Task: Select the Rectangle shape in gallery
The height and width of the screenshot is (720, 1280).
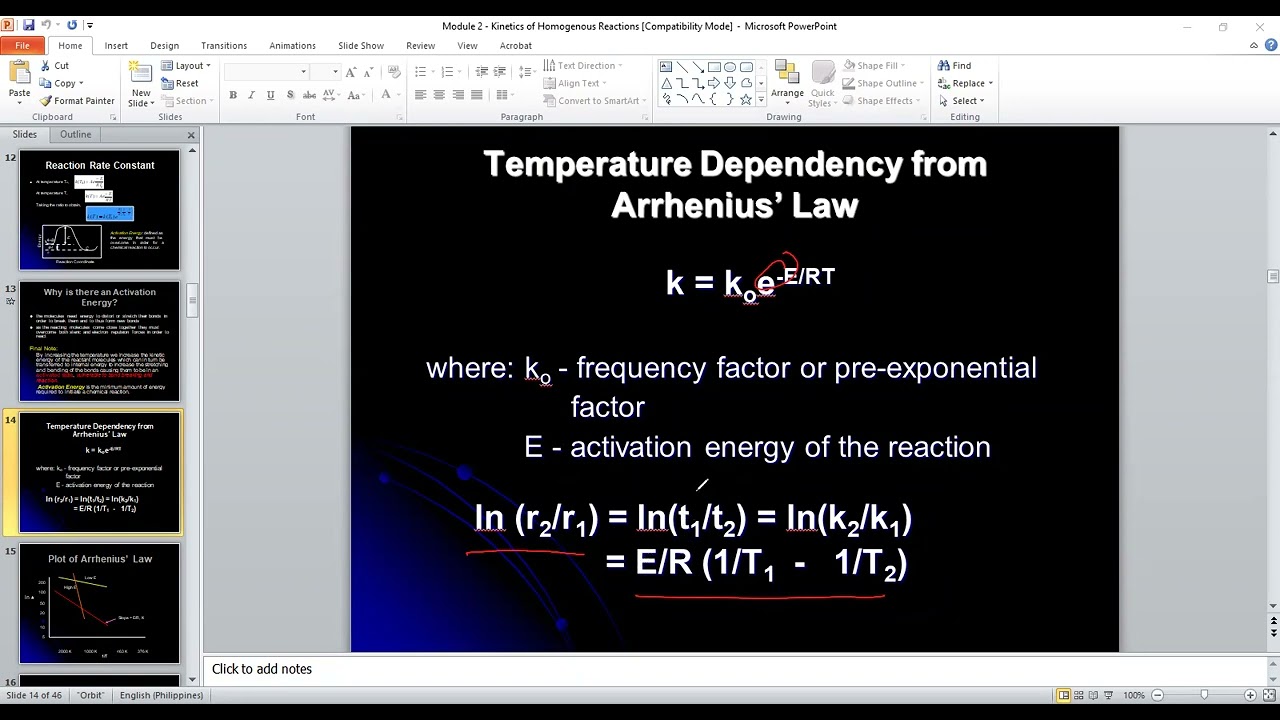Action: pyautogui.click(x=714, y=67)
